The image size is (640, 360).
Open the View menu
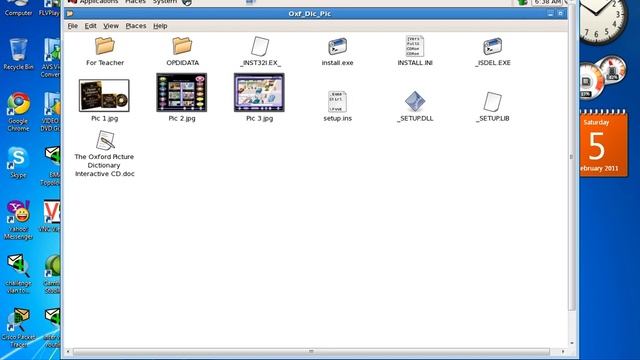[111, 26]
